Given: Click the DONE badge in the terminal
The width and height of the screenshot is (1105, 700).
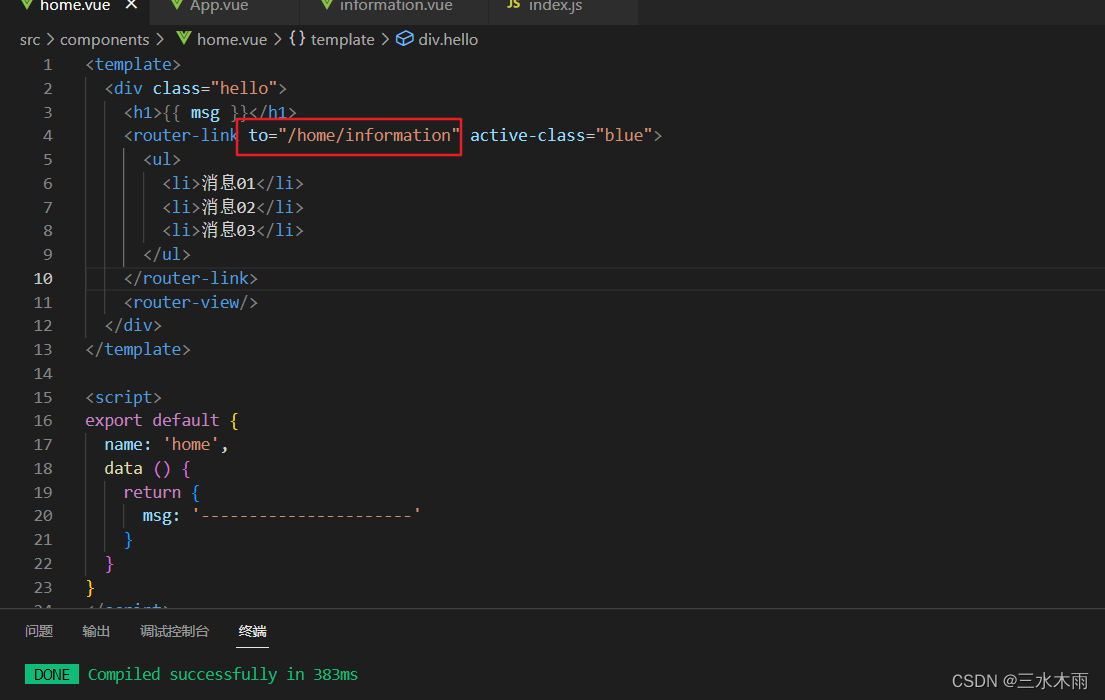Looking at the screenshot, I should 51,674.
